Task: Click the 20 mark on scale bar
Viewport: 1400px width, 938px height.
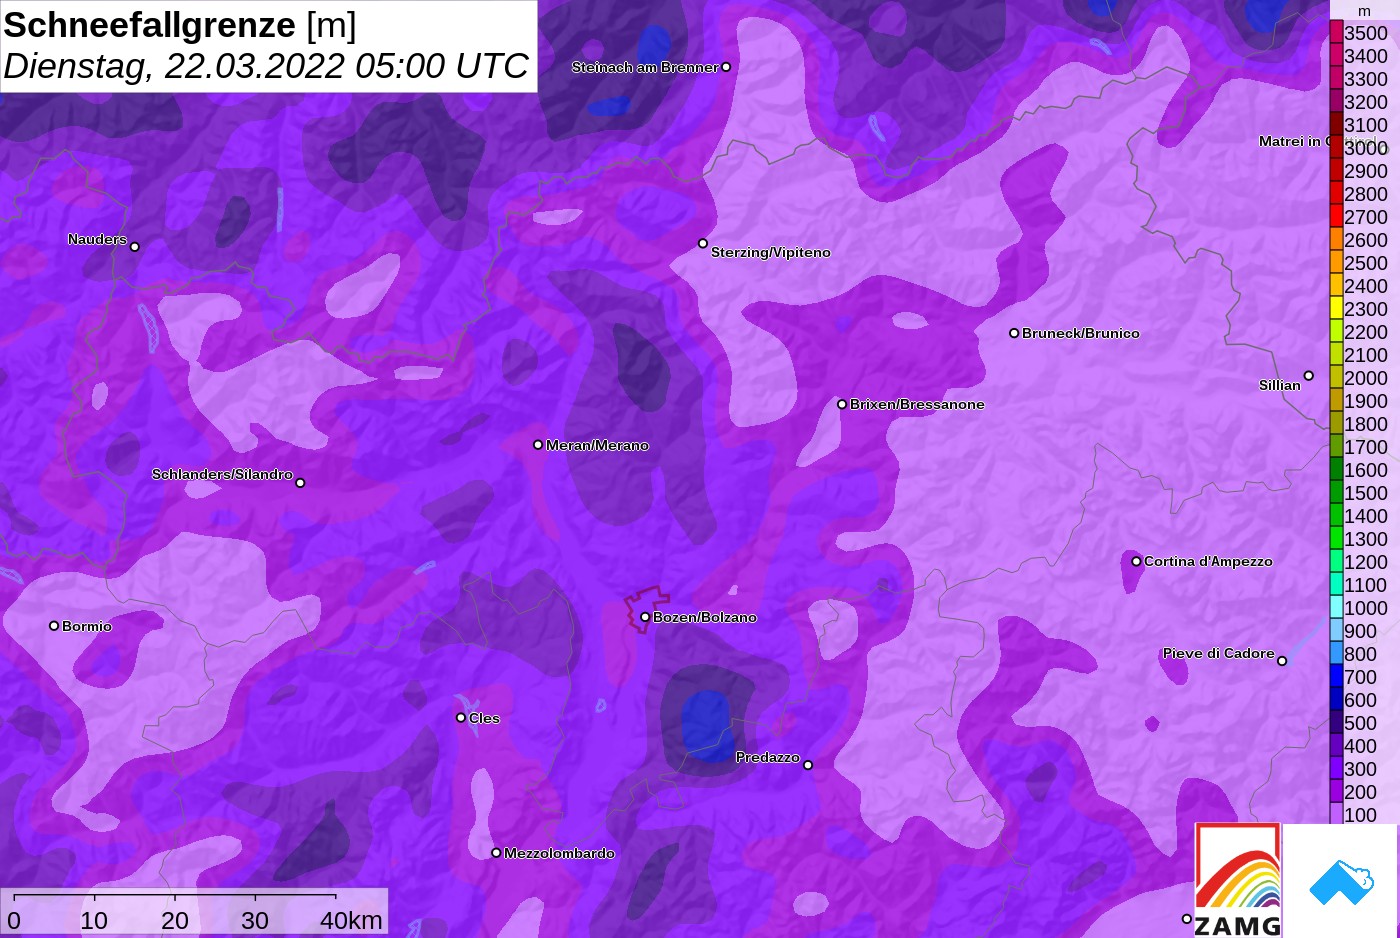Action: pyautogui.click(x=175, y=920)
